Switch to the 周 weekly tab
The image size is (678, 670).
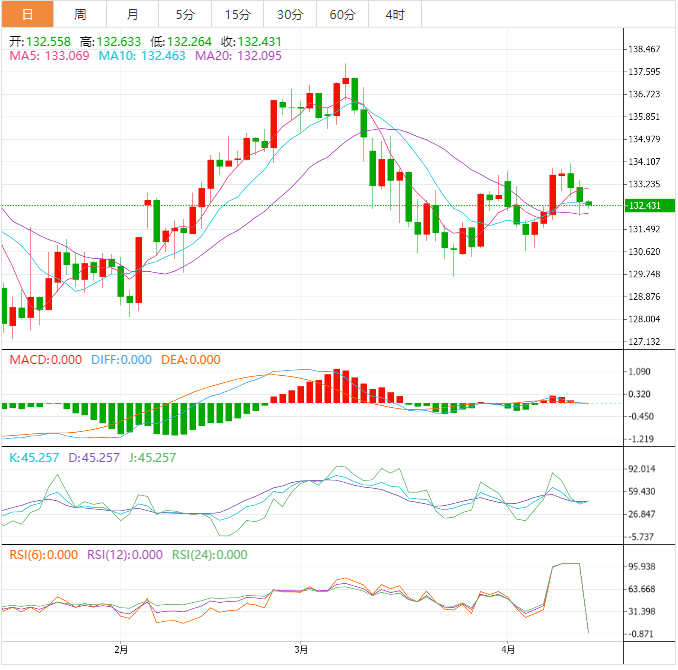80,14
